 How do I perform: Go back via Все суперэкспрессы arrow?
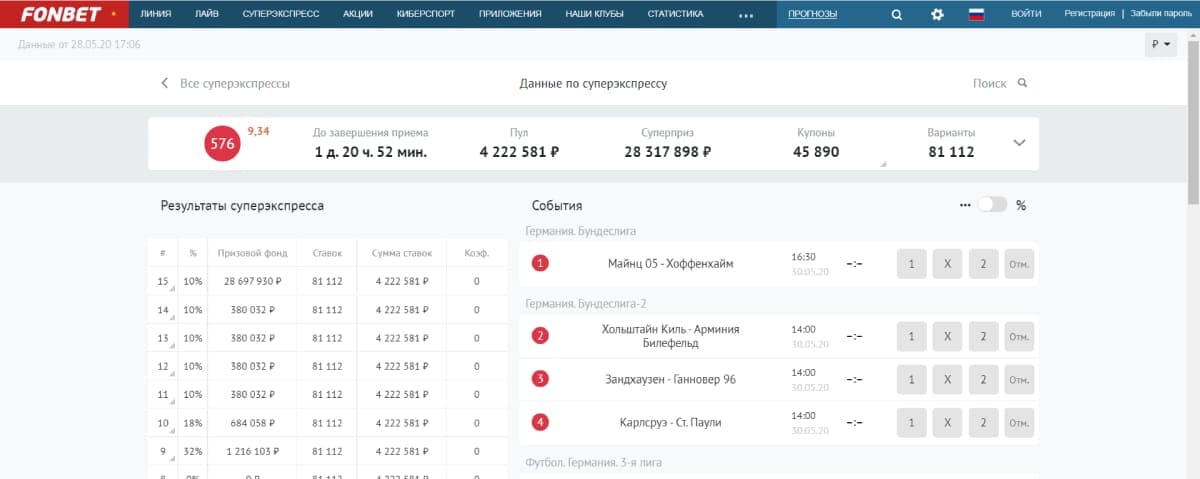pyautogui.click(x=165, y=84)
